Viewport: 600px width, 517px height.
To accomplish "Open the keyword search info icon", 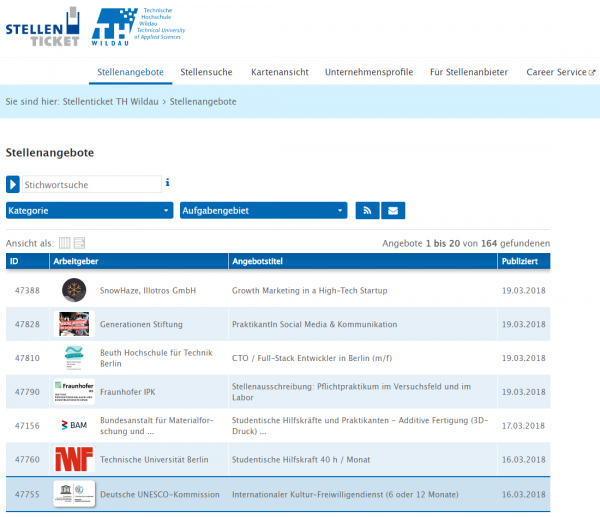I will click(x=167, y=183).
